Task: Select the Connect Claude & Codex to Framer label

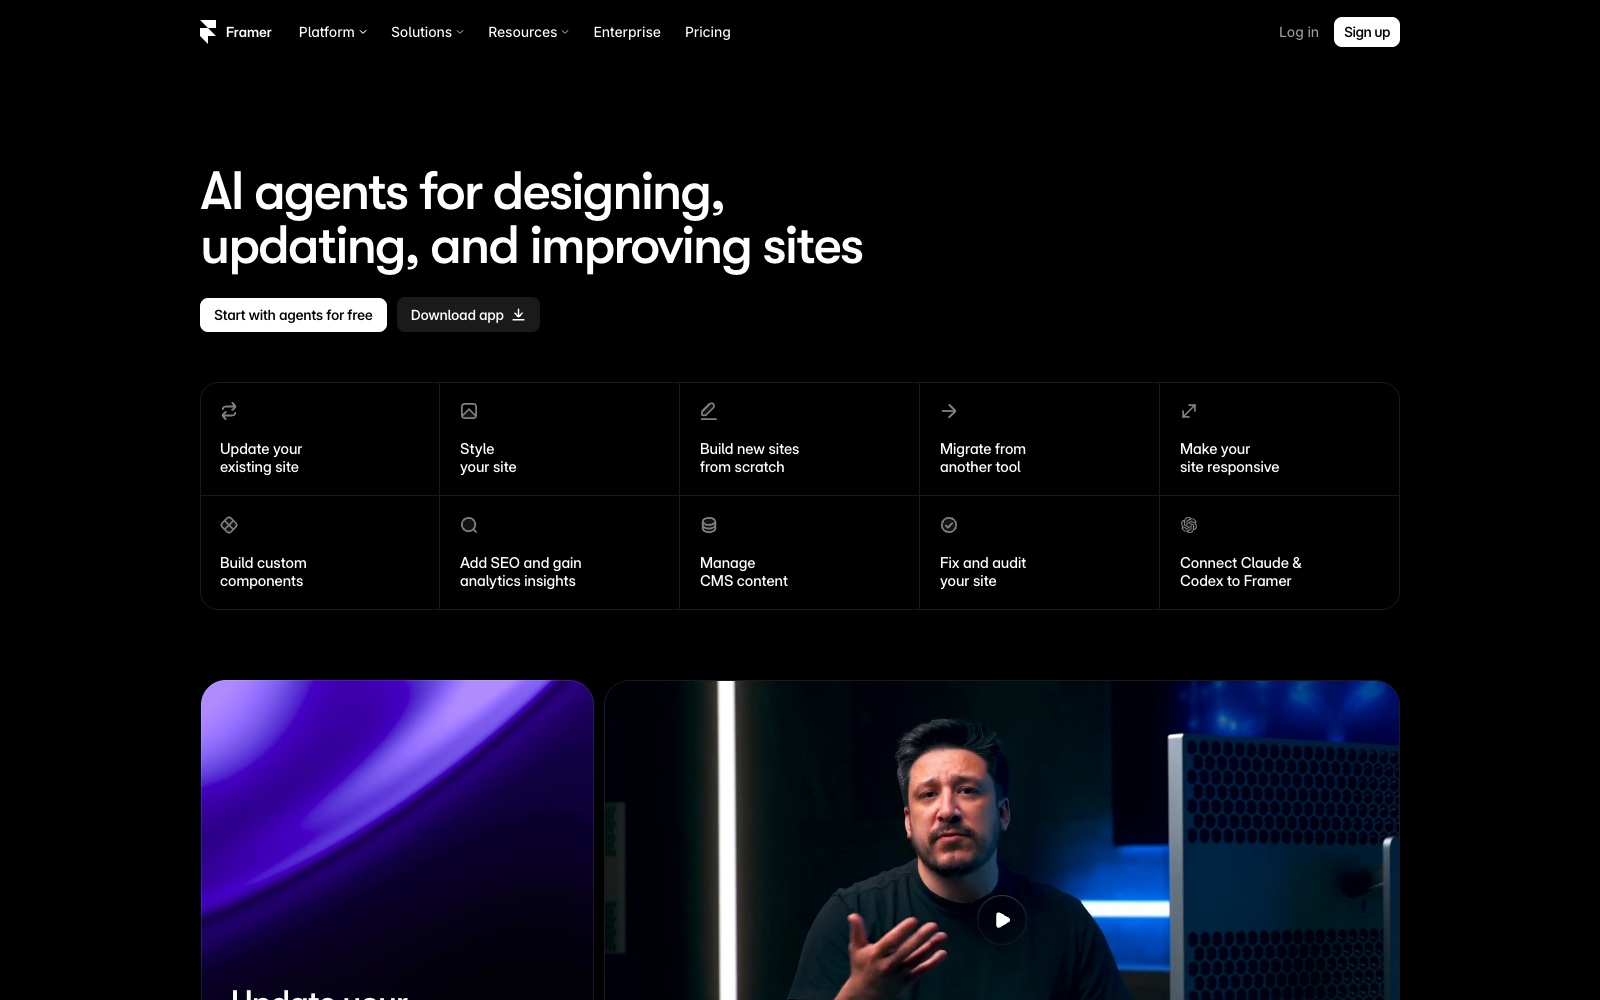Action: [1240, 572]
